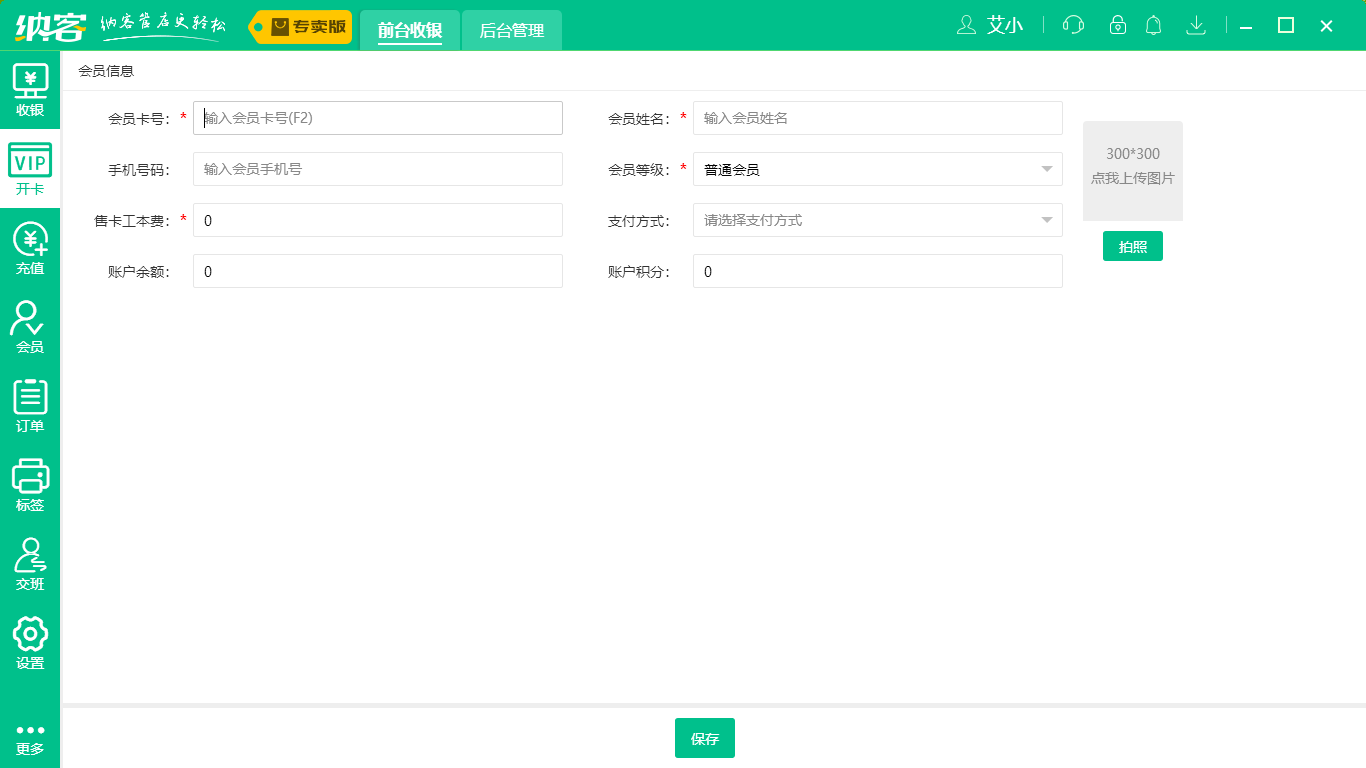This screenshot has height=768, width=1366.
Task: Open the 支付方式 payment method dropdown
Action: tap(1046, 219)
